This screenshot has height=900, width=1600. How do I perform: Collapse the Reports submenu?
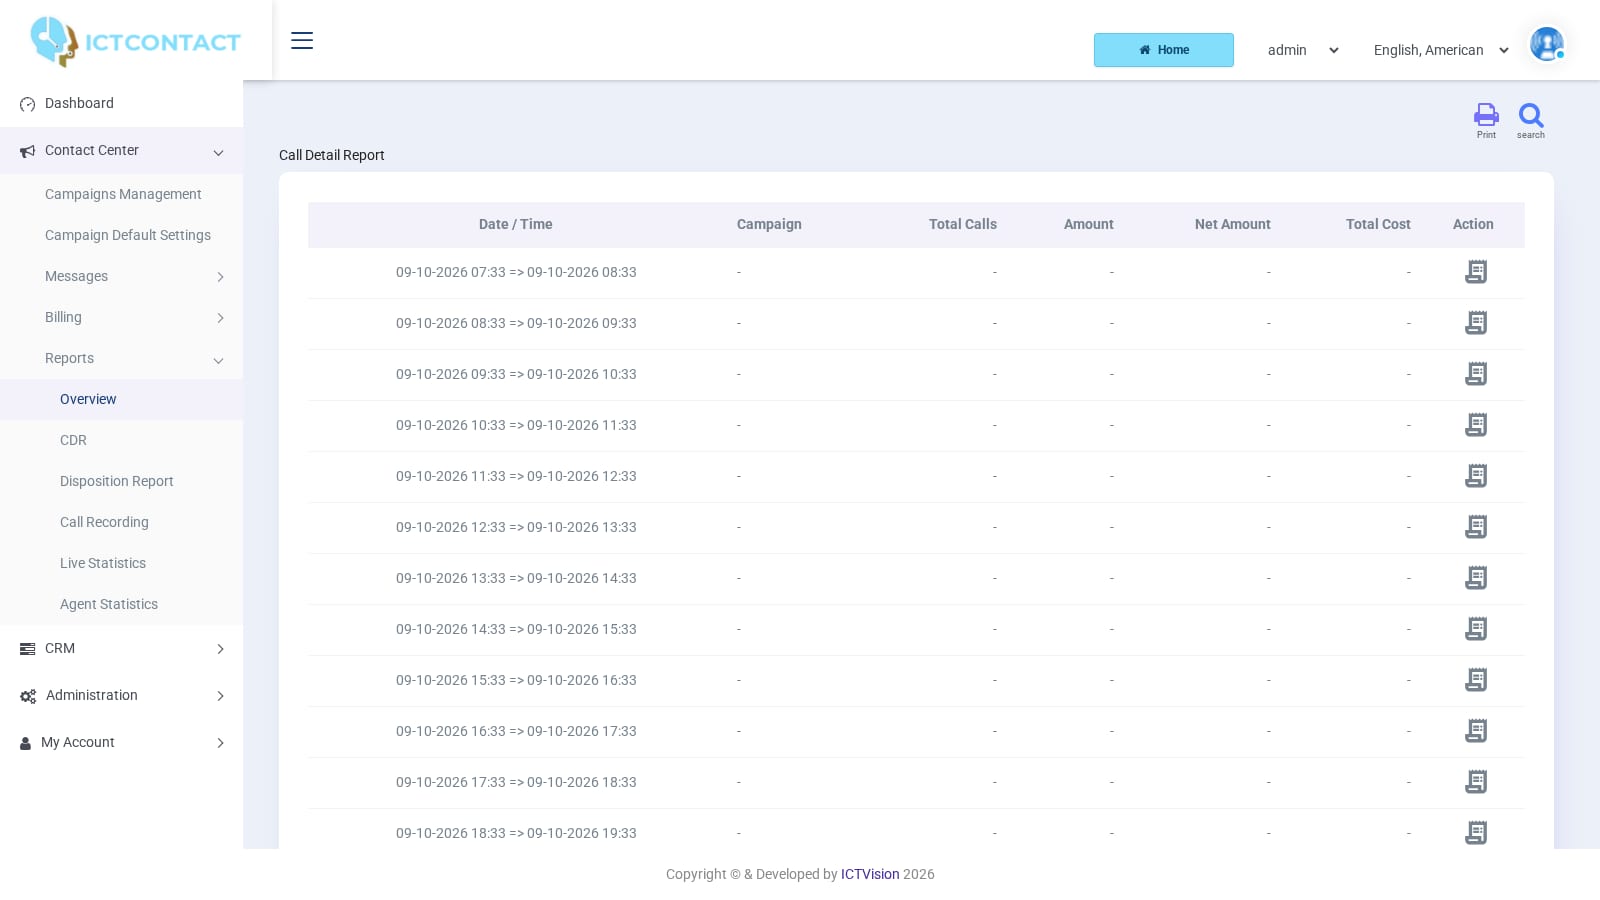click(121, 358)
